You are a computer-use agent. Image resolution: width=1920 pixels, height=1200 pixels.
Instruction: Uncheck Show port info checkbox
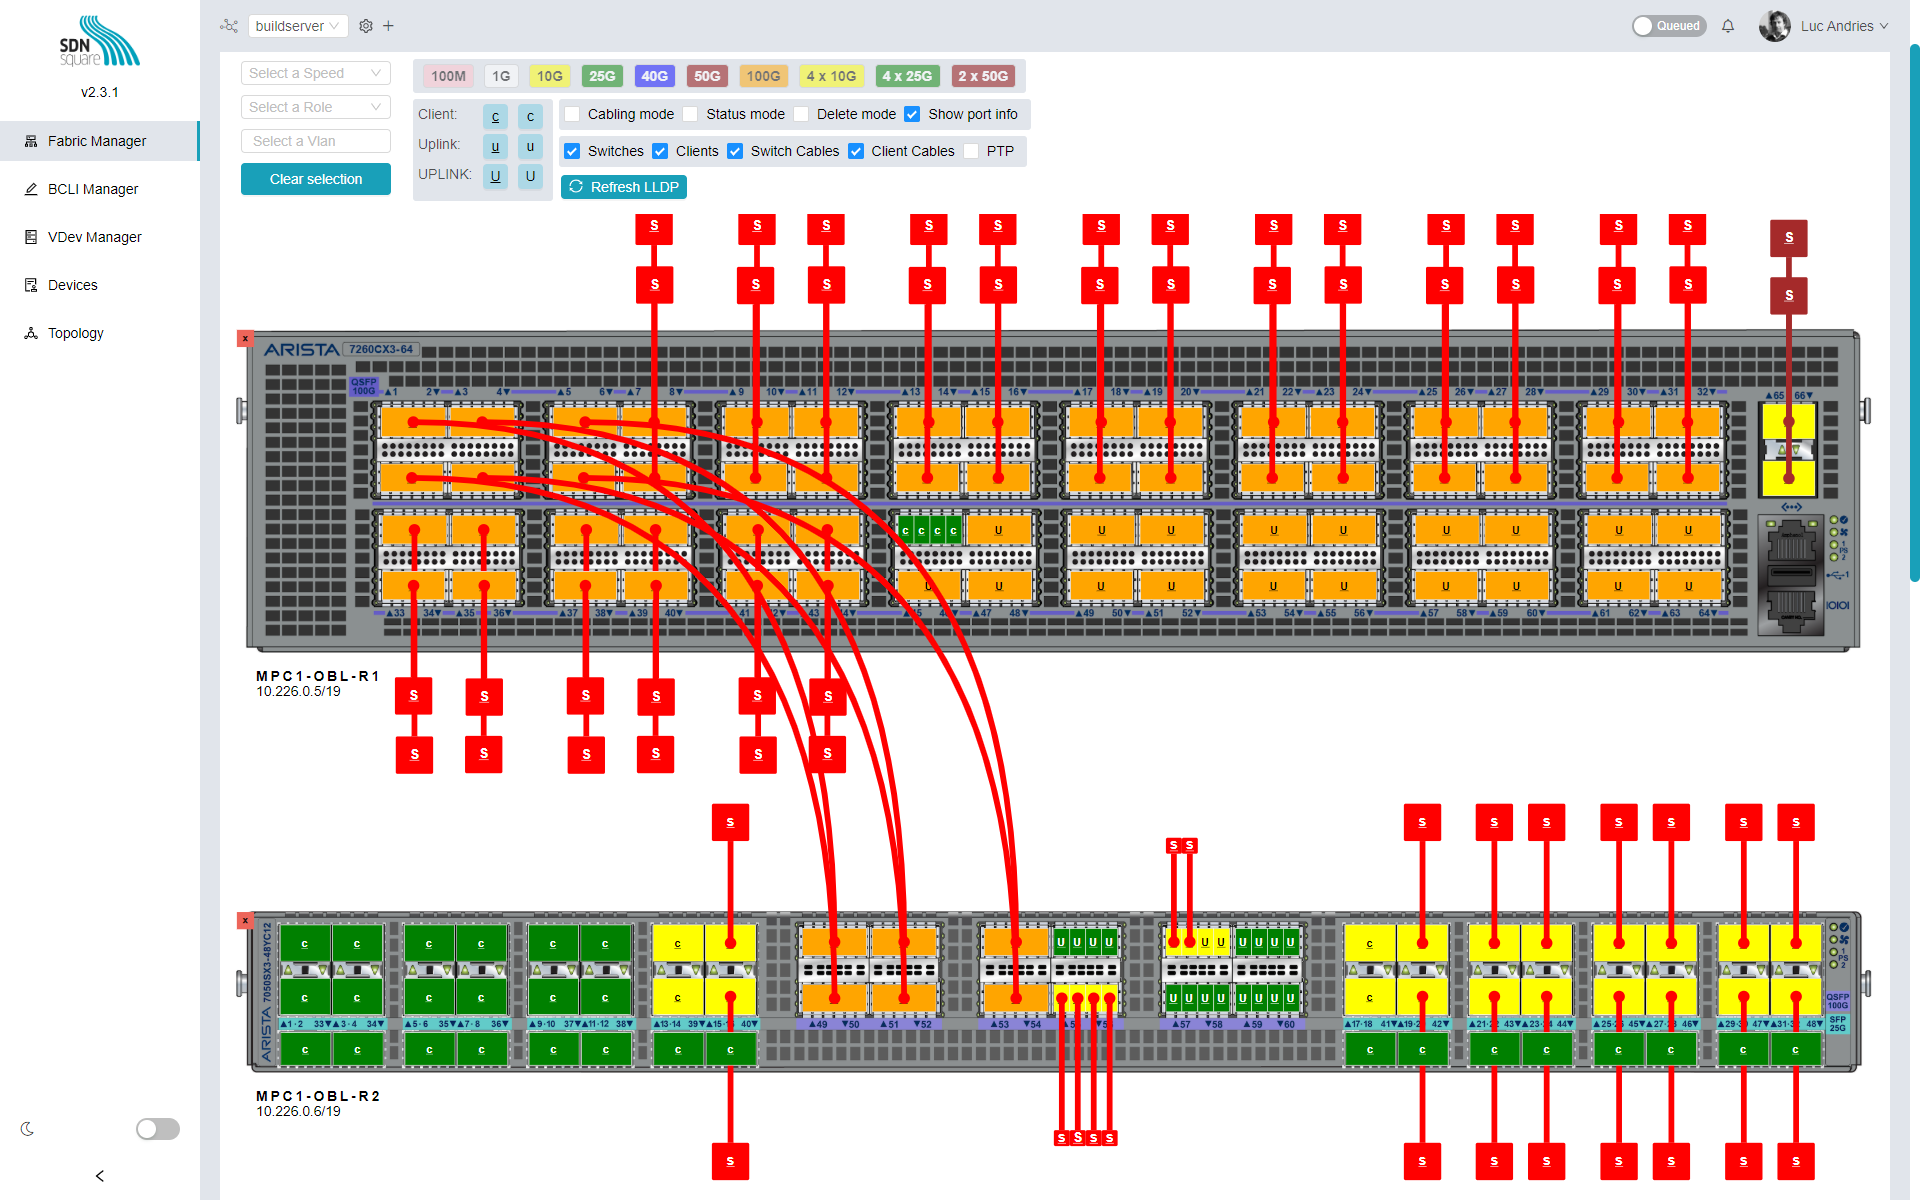click(912, 114)
